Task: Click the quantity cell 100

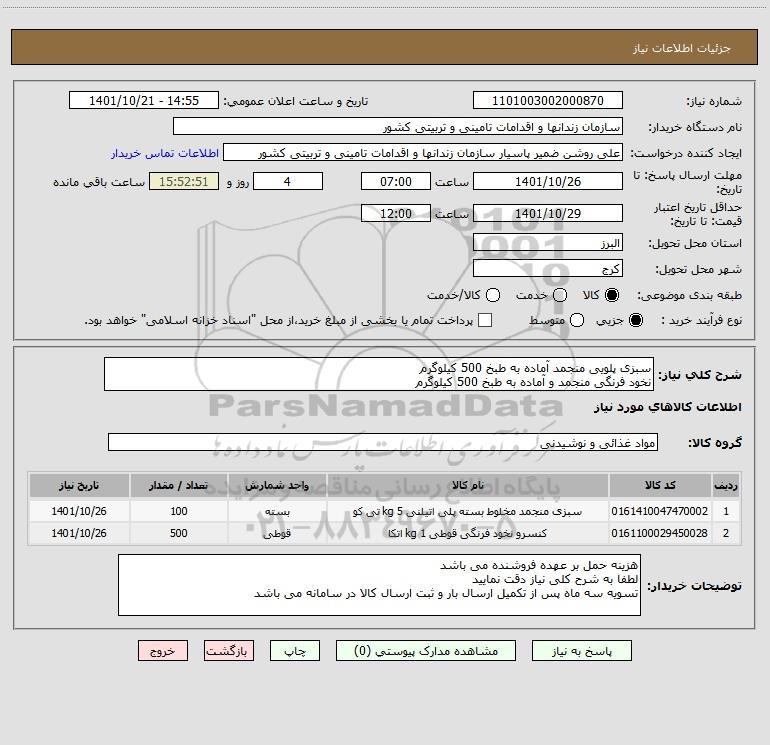Action: 179,511
